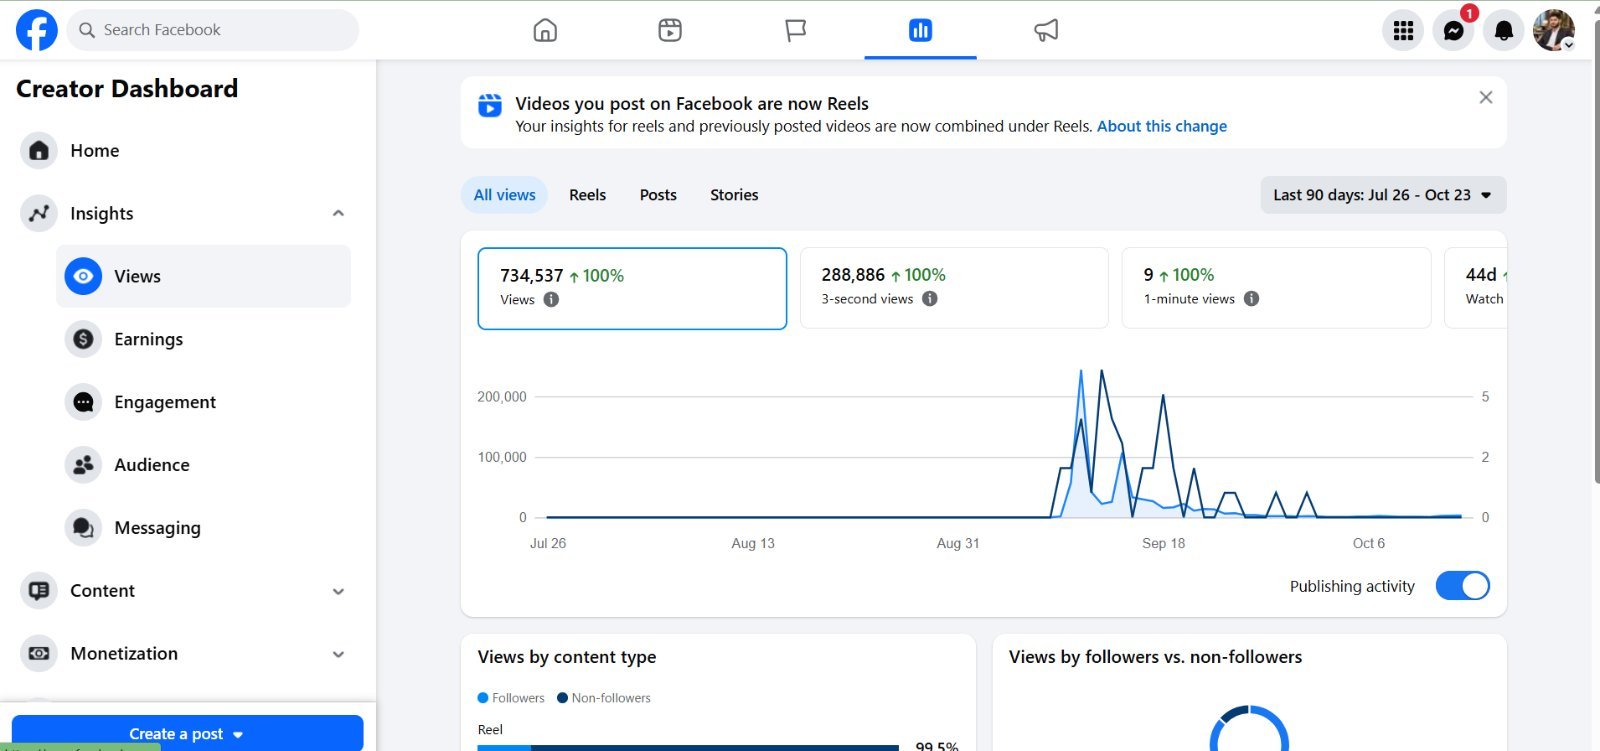Open Home in the Creator Dashboard sidebar
This screenshot has height=751, width=1600.
tap(186, 151)
